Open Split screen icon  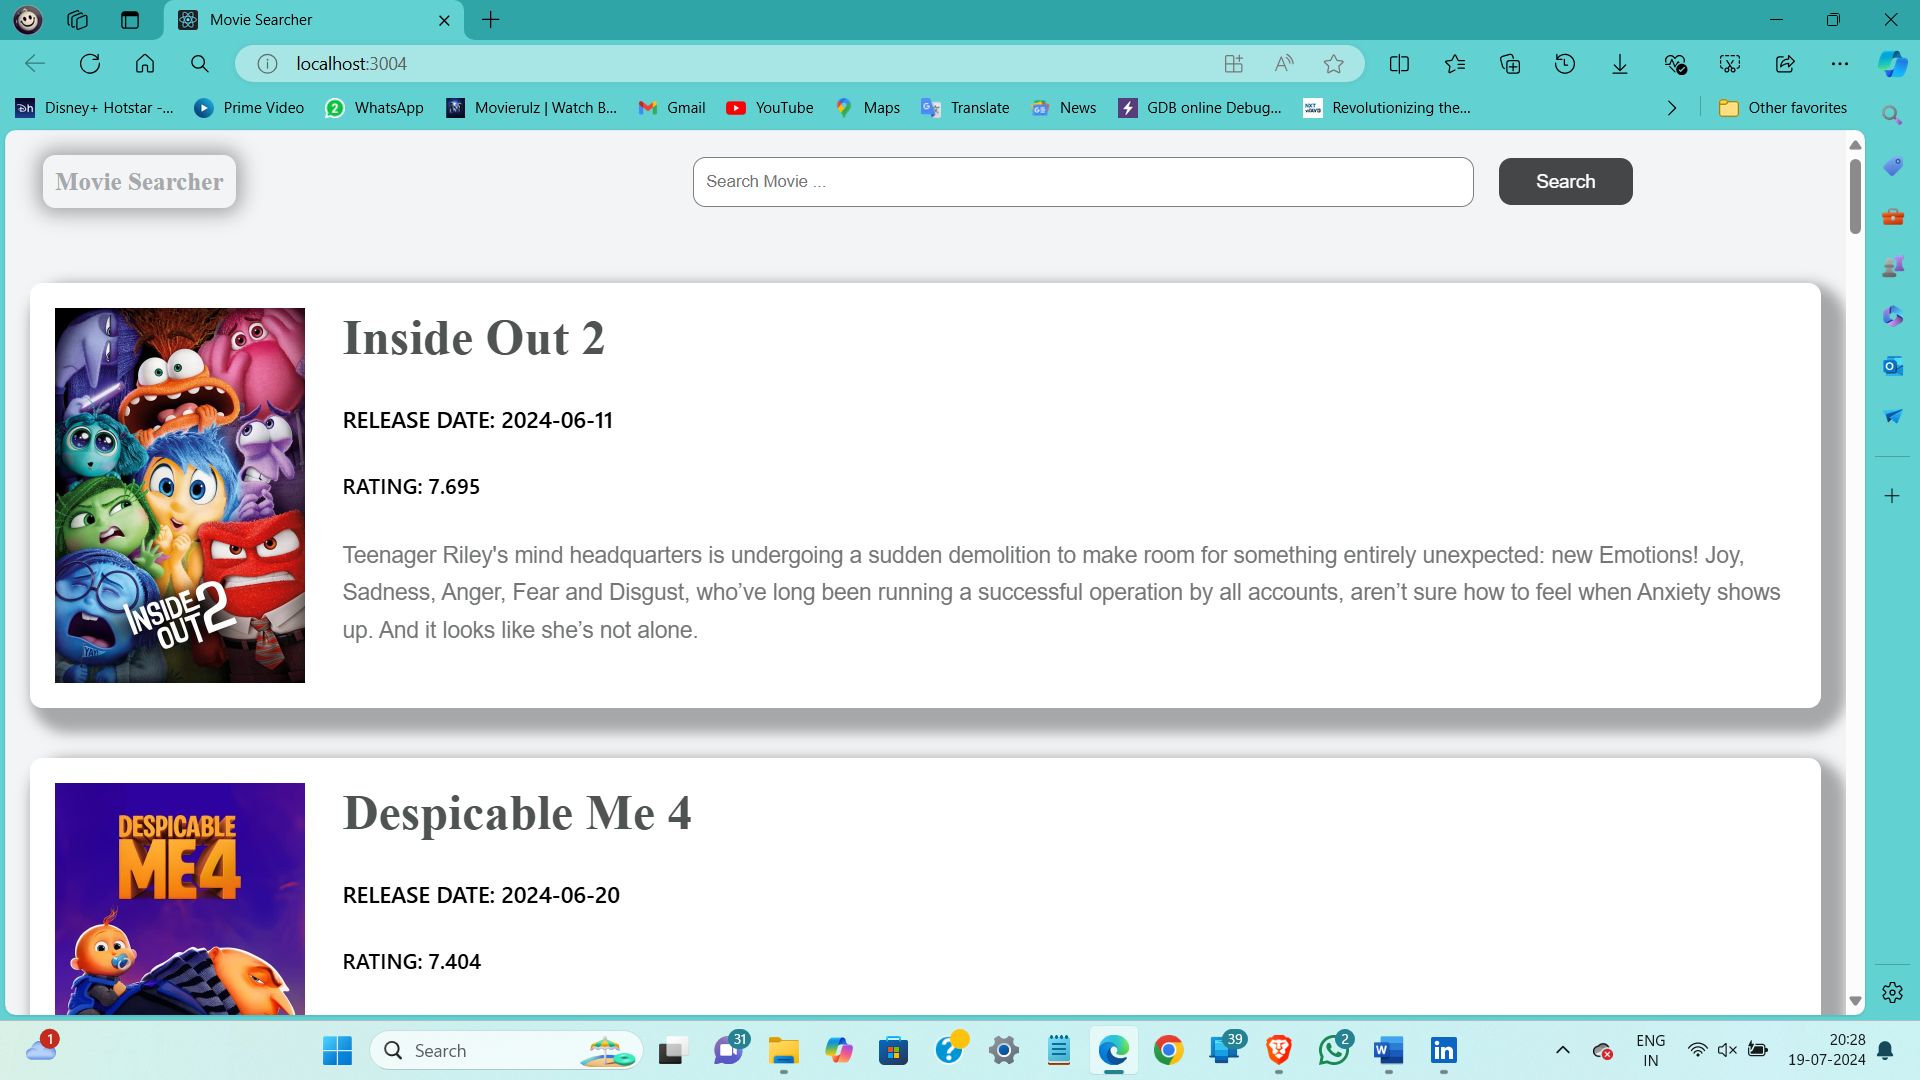(x=1400, y=64)
